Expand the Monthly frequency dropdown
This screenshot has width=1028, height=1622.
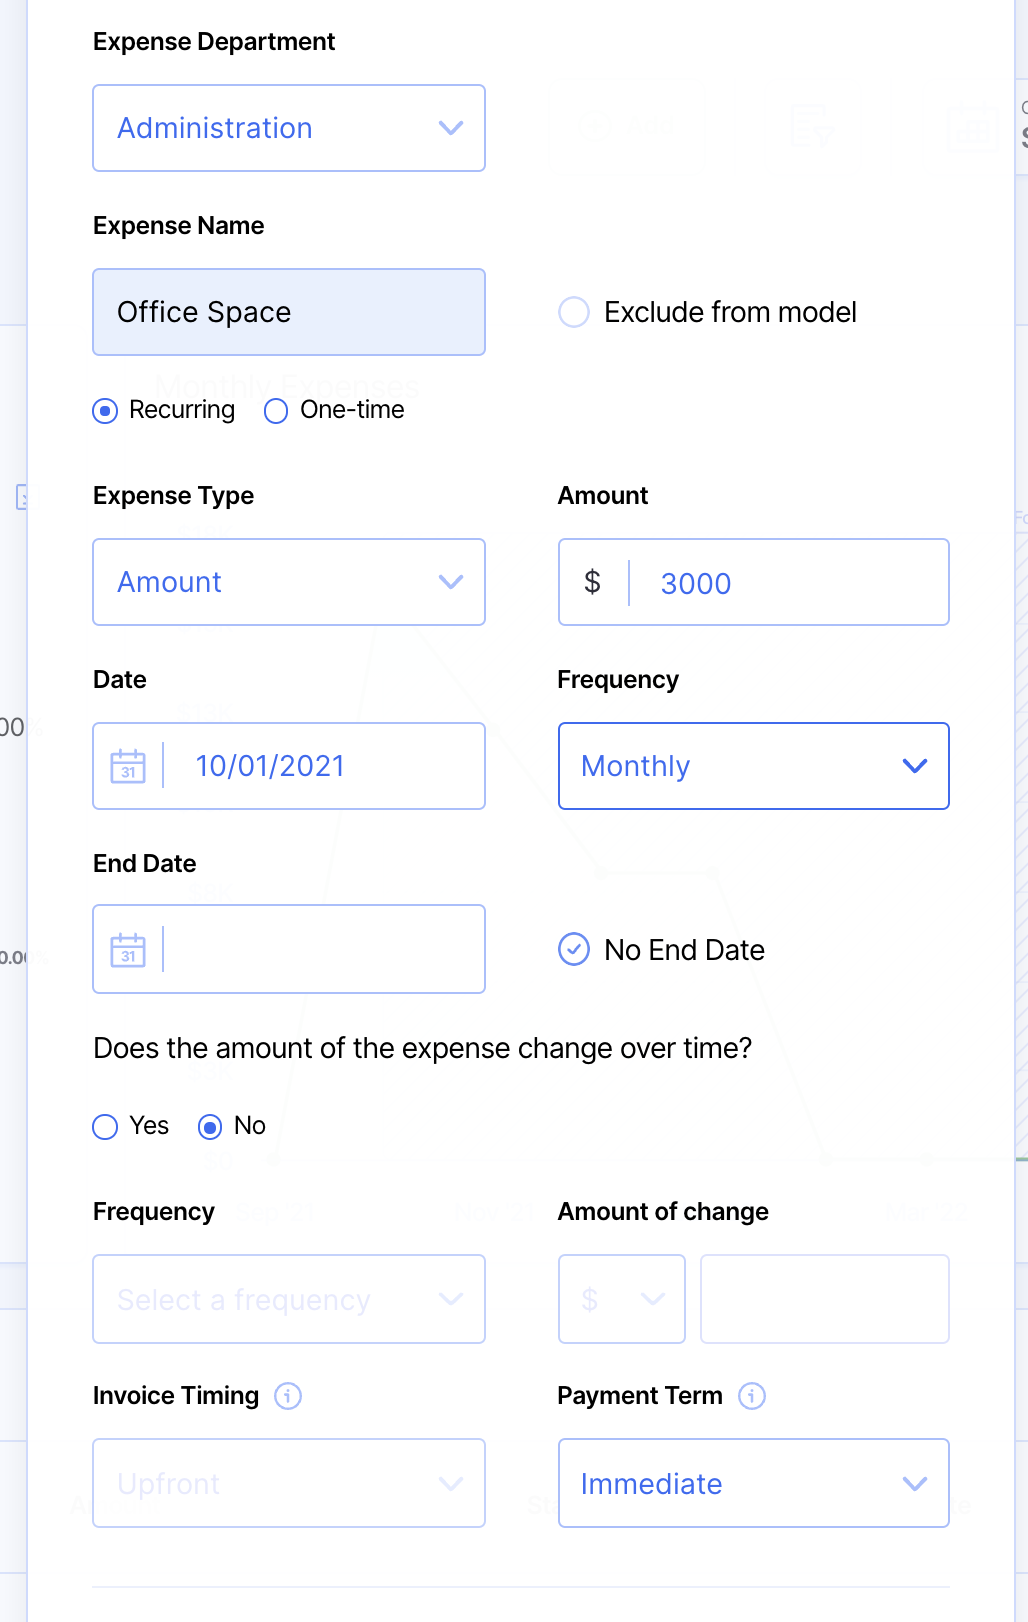point(753,766)
